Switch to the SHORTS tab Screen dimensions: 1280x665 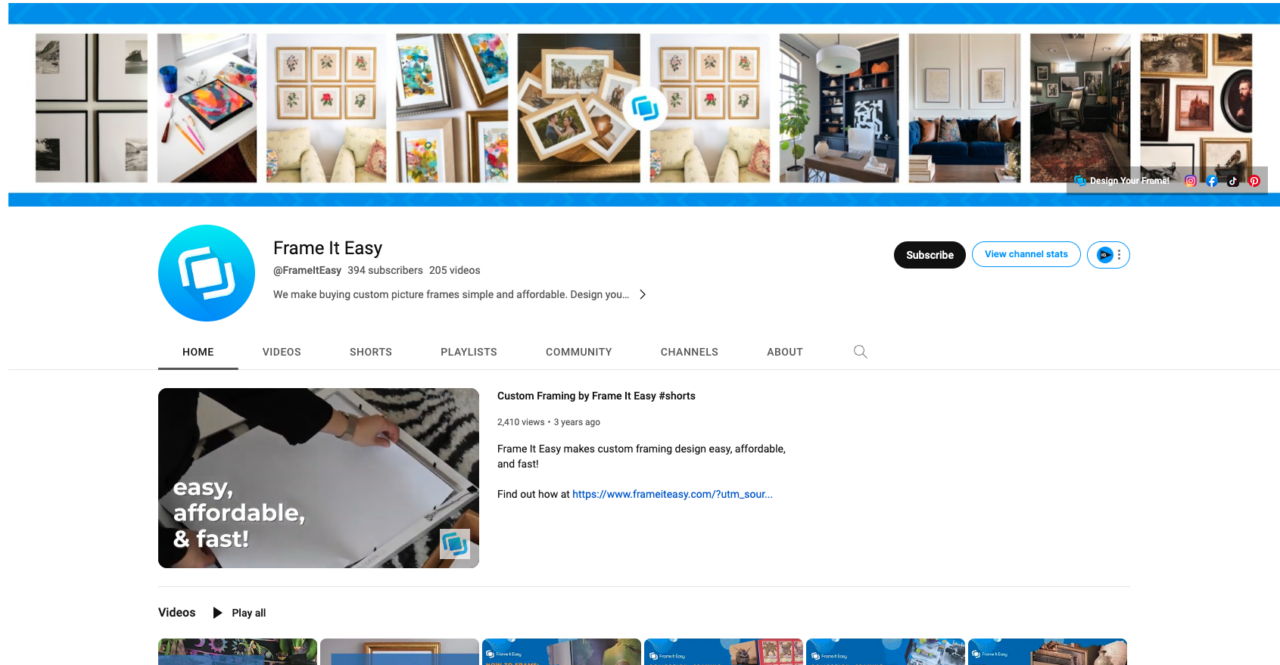coord(370,351)
